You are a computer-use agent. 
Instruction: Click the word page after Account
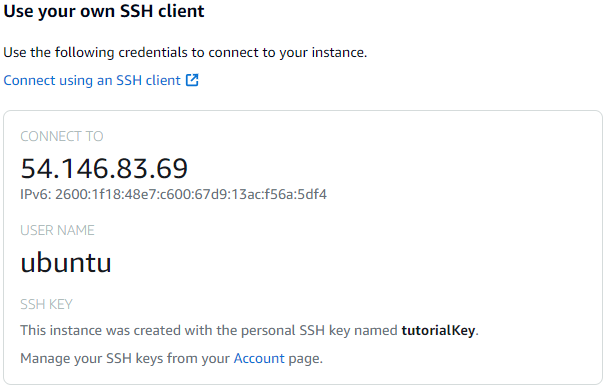pyautogui.click(x=306, y=359)
